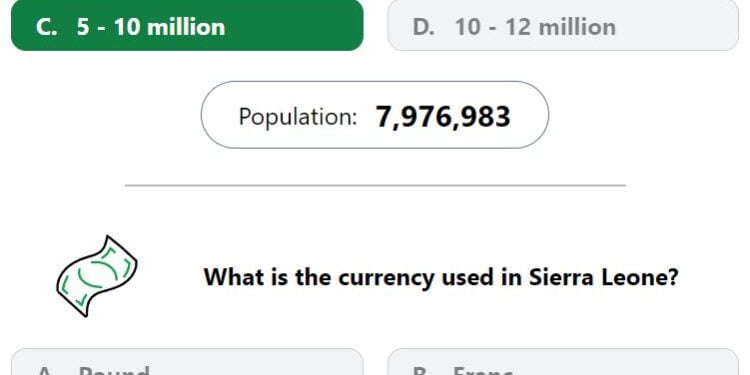This screenshot has width=750, height=375.
Task: Click the green markings inside banknote icon
Action: 99,275
